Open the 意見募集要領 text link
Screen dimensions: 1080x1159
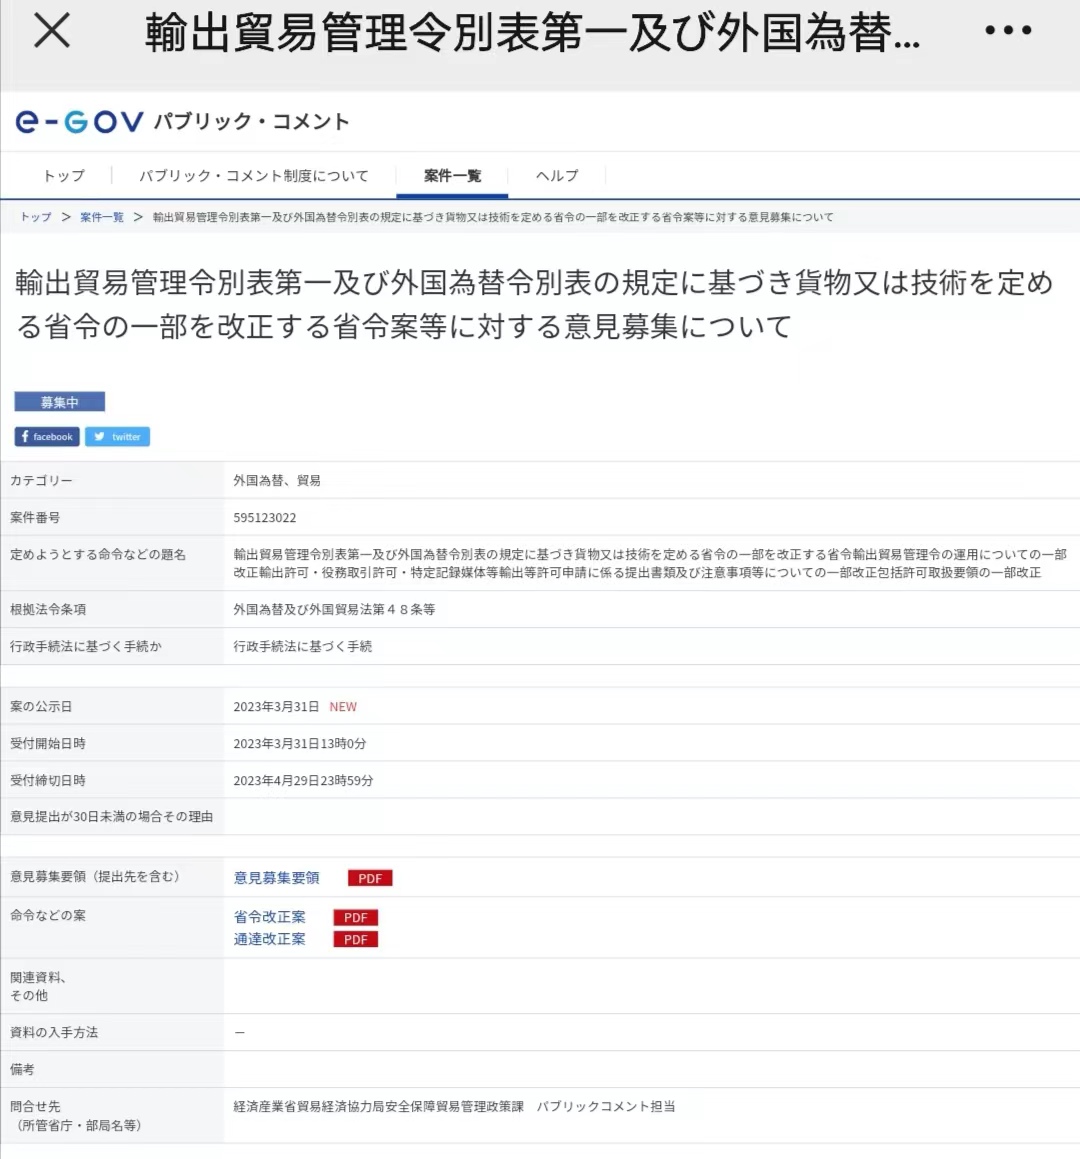(277, 878)
